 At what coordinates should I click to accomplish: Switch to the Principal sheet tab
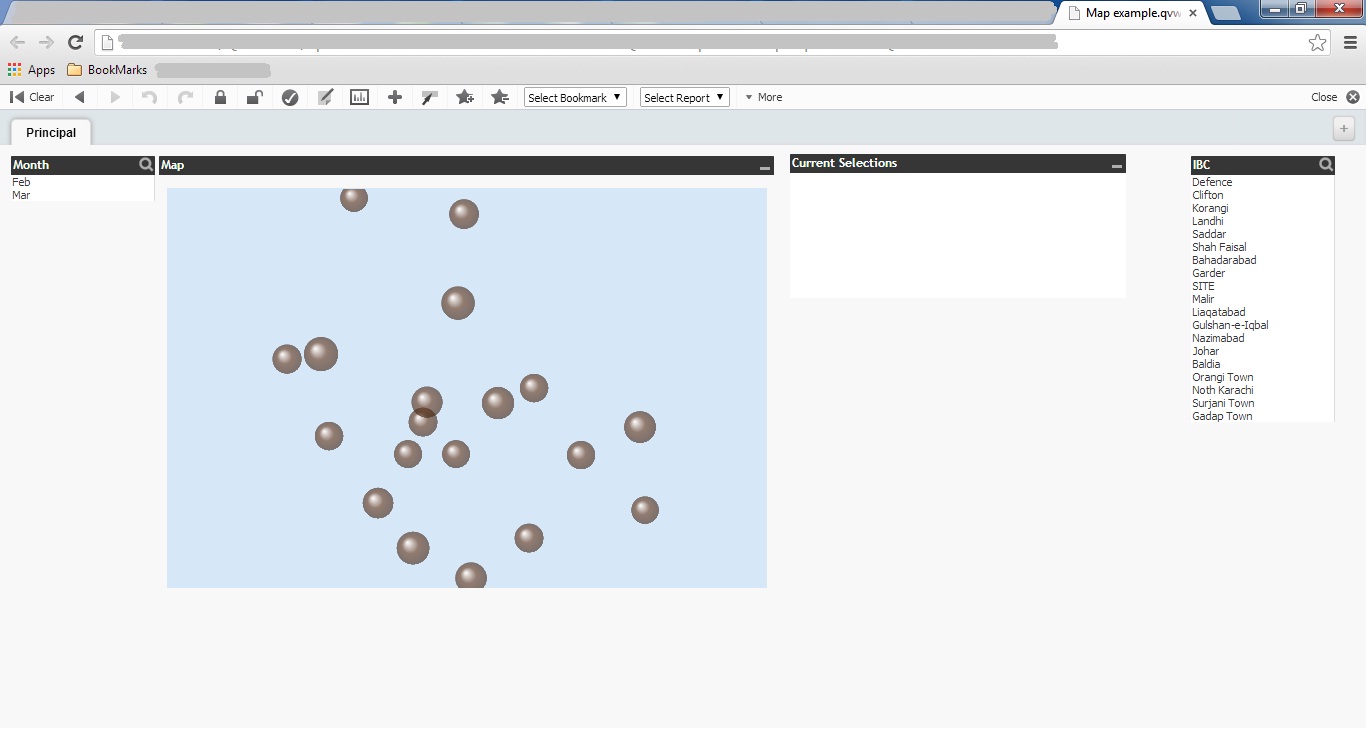(x=51, y=132)
